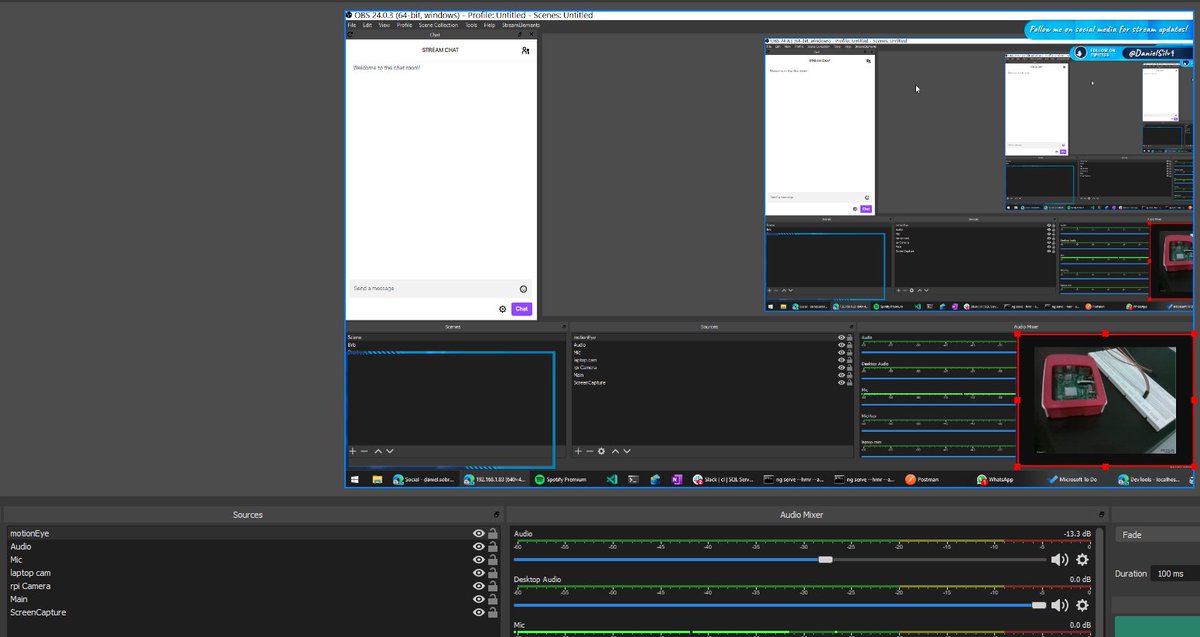Mute Desktop Audio using the speaker icon
The image size is (1200, 637).
[x=1059, y=605]
